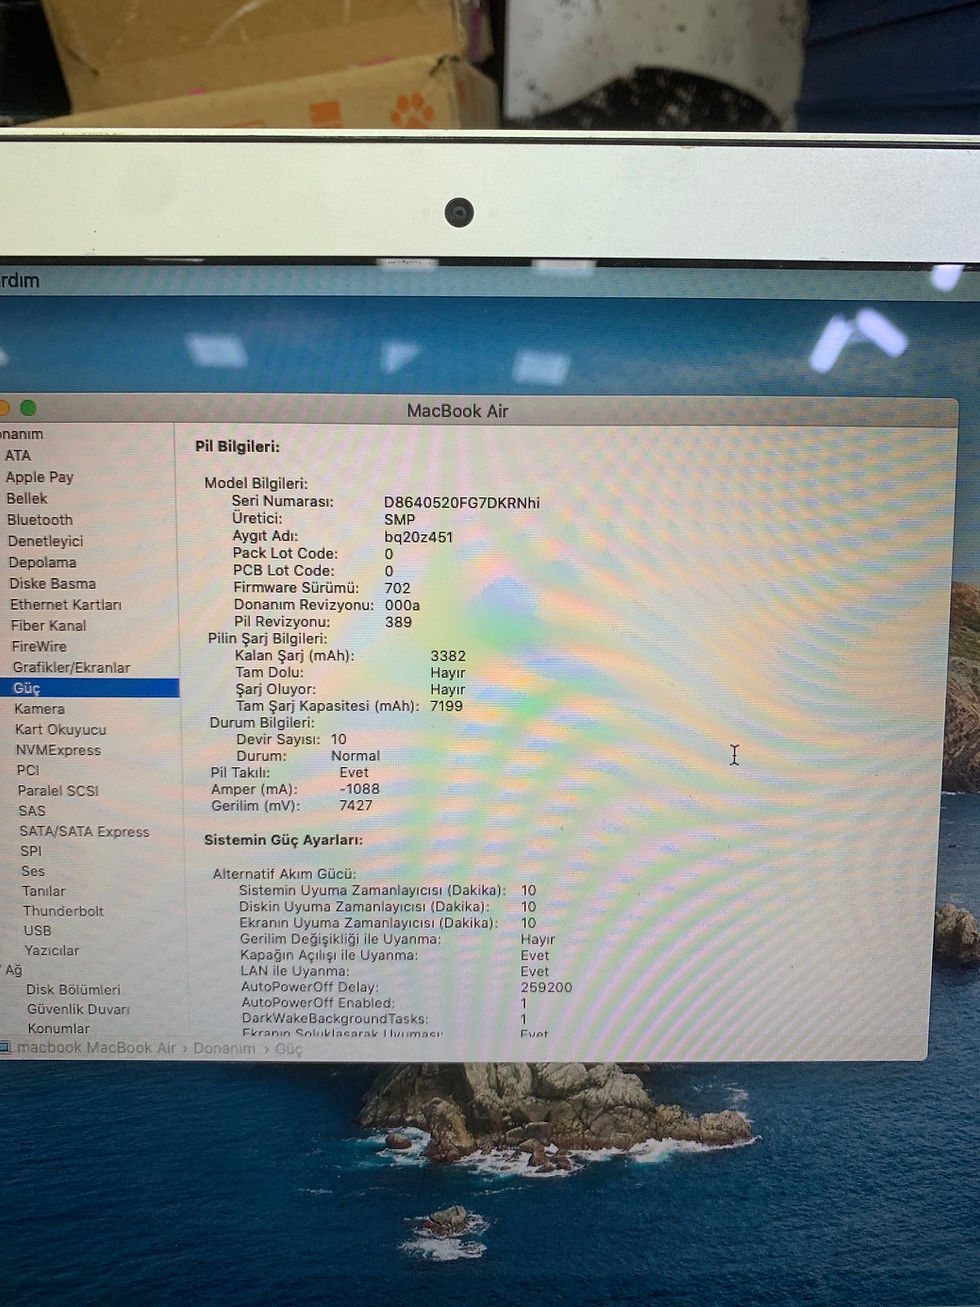The height and width of the screenshot is (1307, 980).
Task: Click Donanım in the bottom path bar
Action: pos(224,1049)
